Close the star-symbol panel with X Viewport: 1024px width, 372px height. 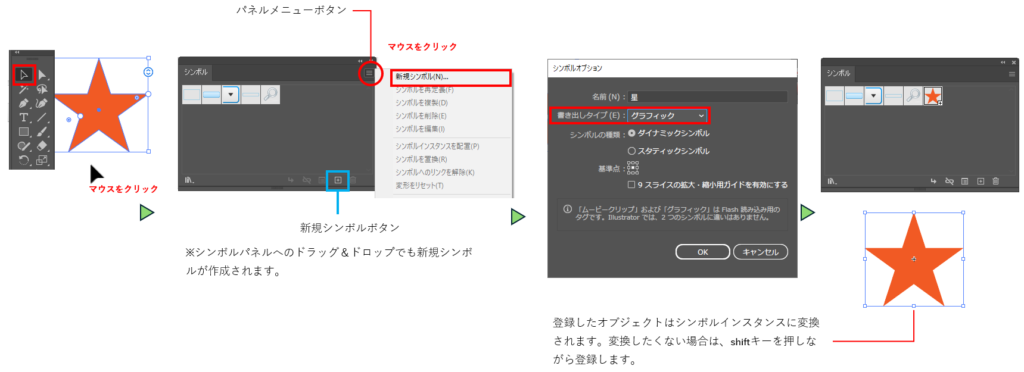tap(1014, 62)
